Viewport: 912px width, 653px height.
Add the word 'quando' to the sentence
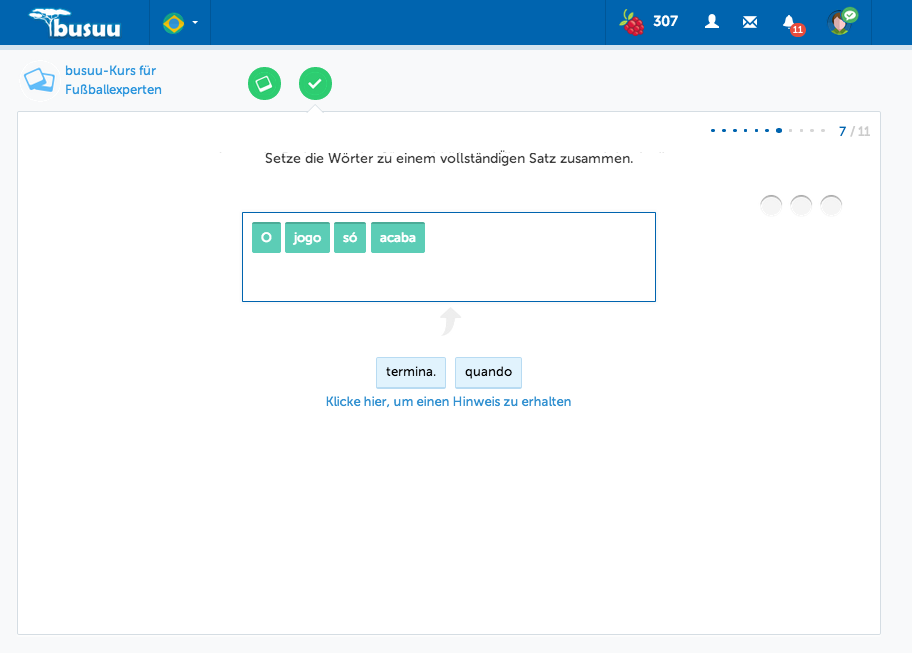(x=488, y=372)
